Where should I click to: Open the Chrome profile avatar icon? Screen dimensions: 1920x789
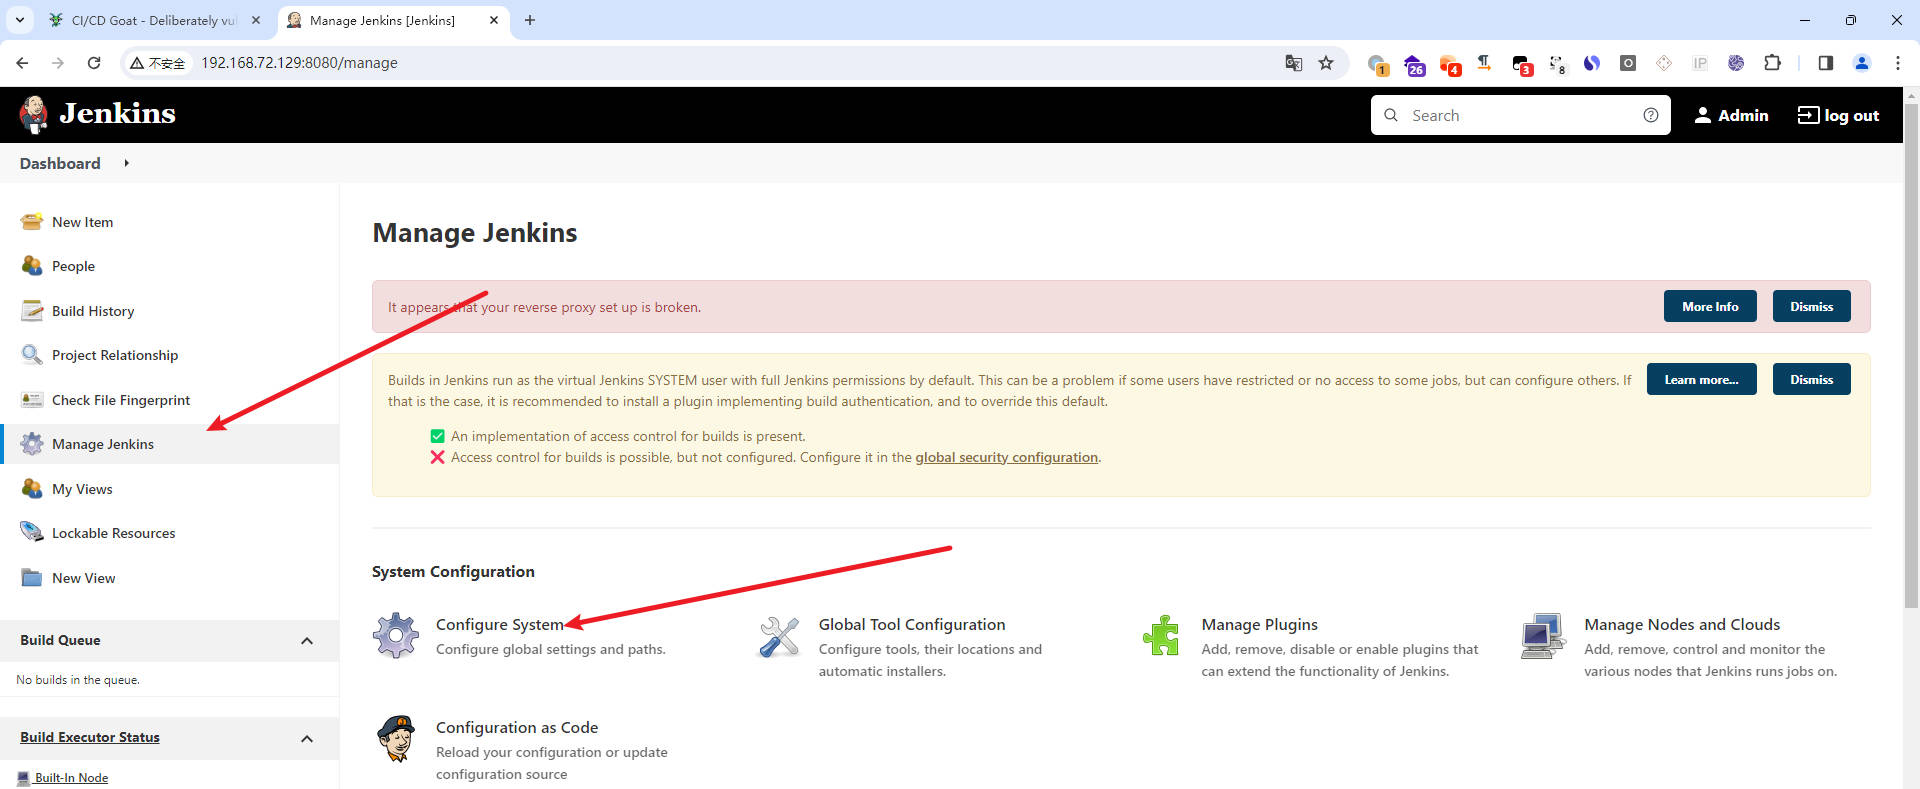pos(1862,63)
